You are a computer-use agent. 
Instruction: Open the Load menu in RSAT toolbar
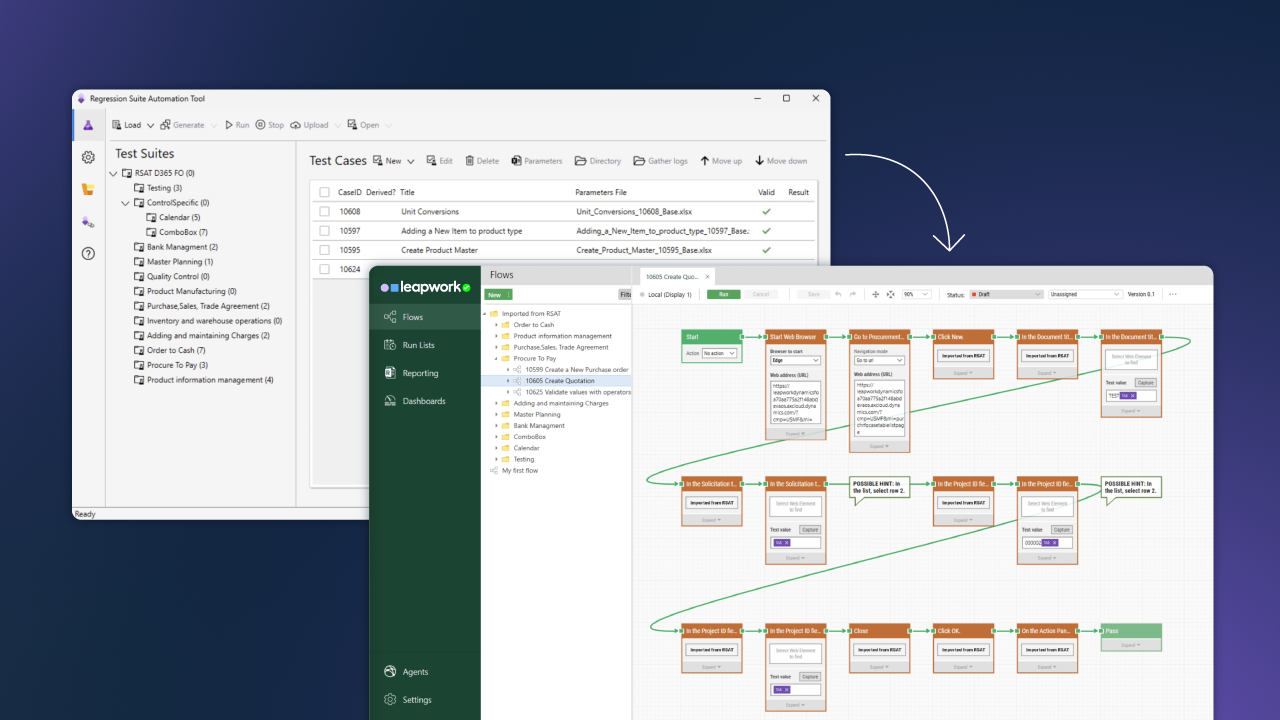coord(127,124)
